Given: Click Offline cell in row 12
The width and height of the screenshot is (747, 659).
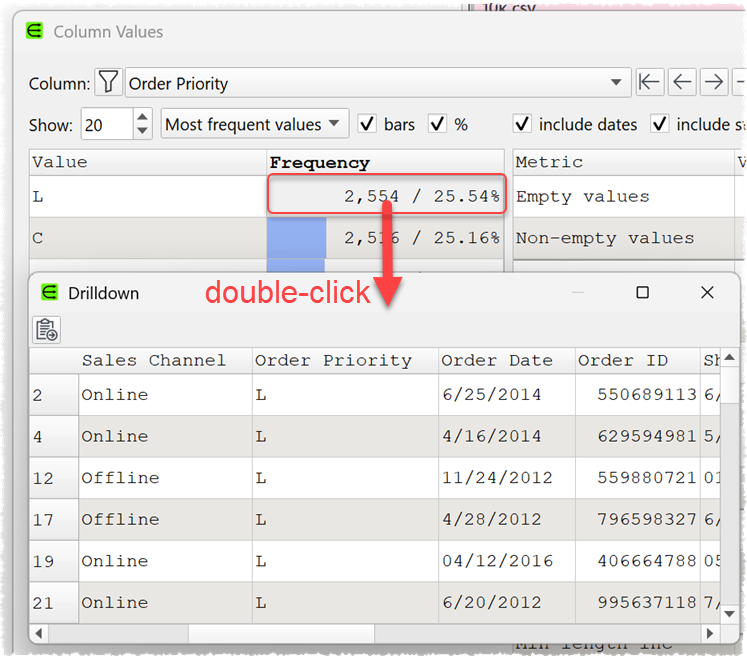Looking at the screenshot, I should [x=165, y=478].
